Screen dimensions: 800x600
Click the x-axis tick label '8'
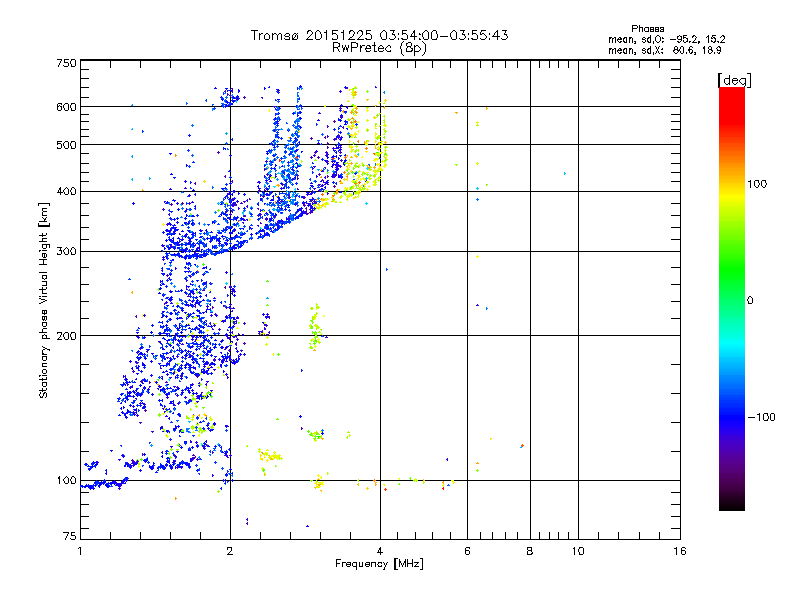530,551
